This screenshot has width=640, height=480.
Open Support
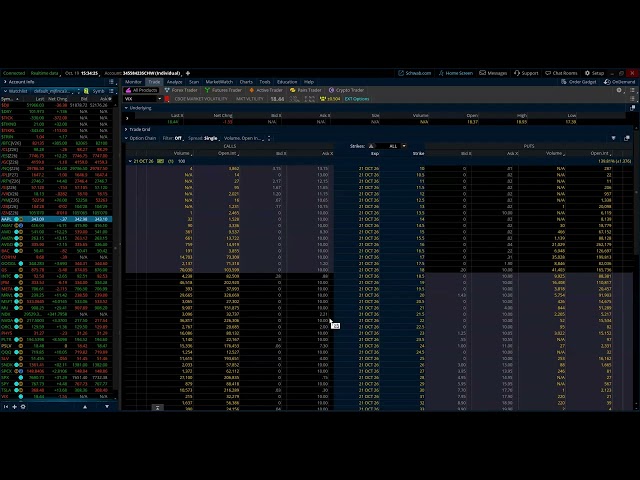click(526, 73)
